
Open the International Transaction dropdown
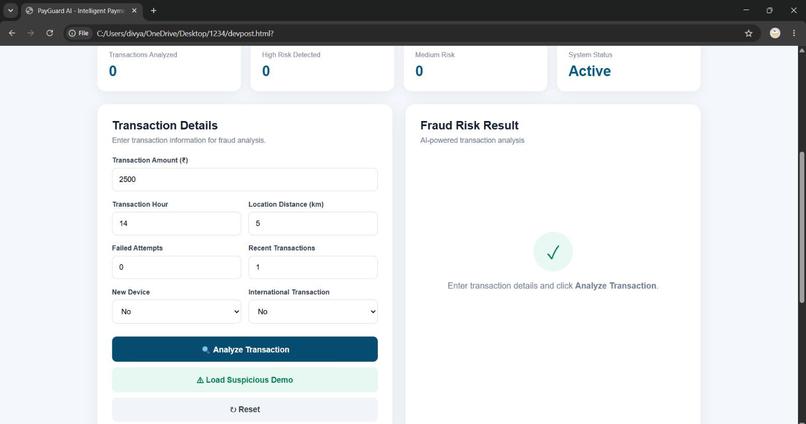click(313, 311)
